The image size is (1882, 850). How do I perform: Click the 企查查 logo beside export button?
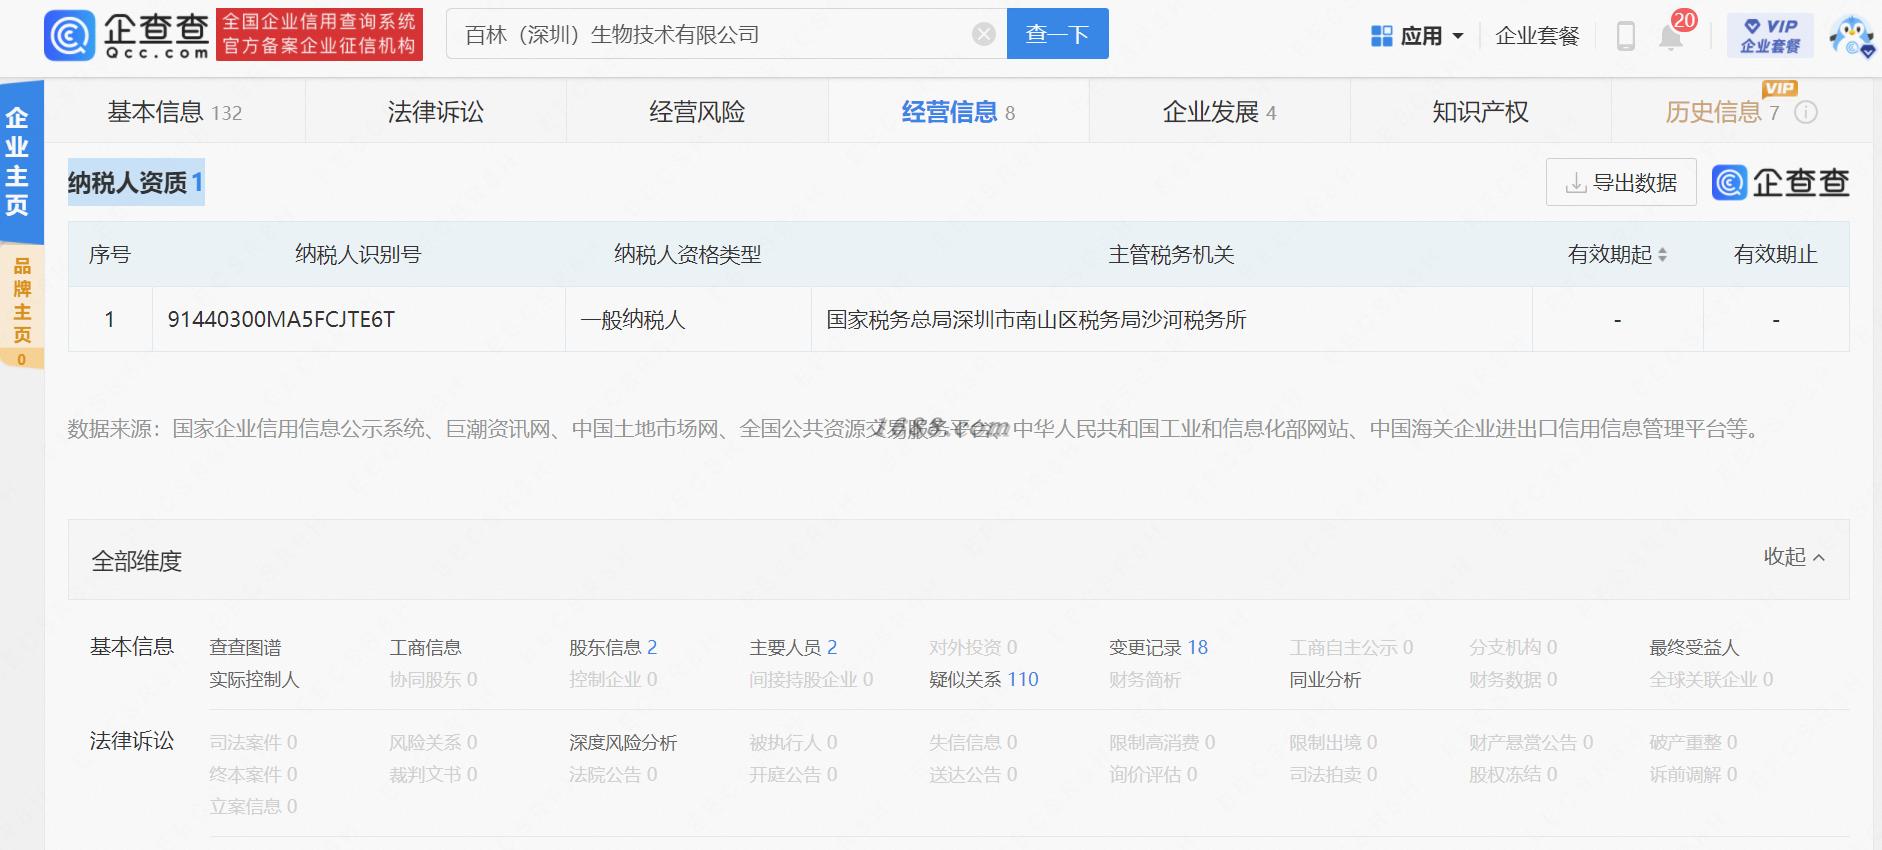[1780, 182]
